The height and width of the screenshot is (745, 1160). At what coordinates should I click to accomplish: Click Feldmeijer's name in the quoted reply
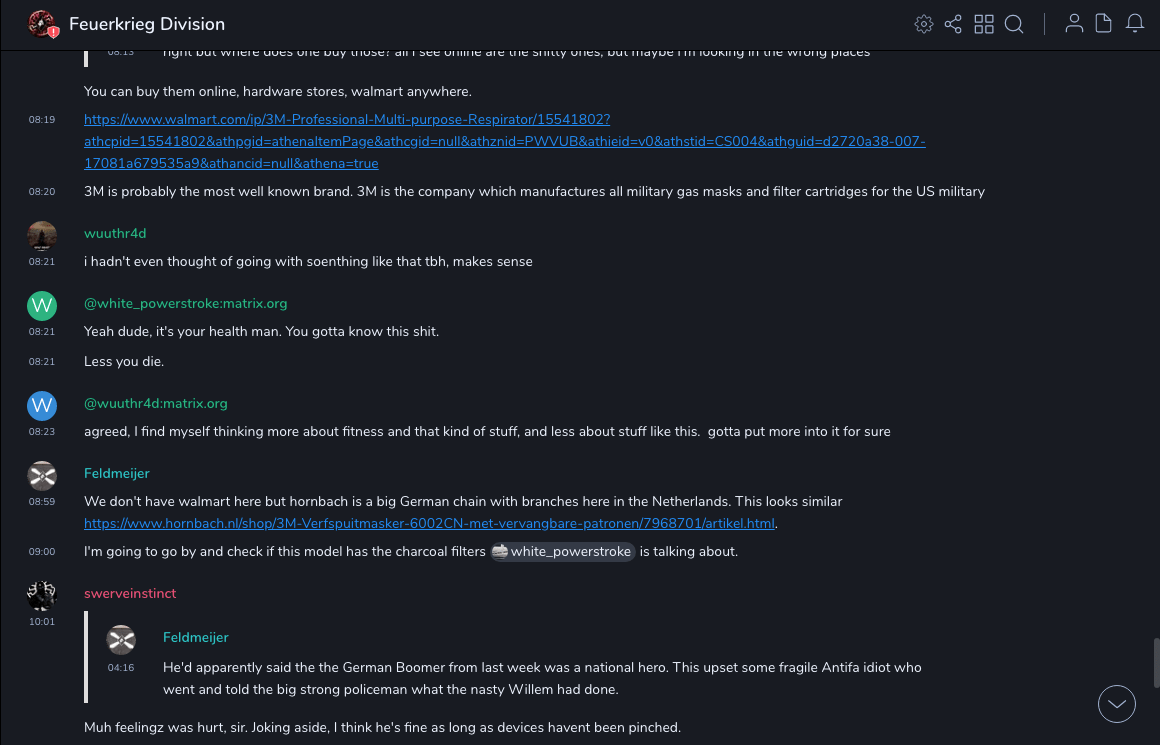click(196, 637)
